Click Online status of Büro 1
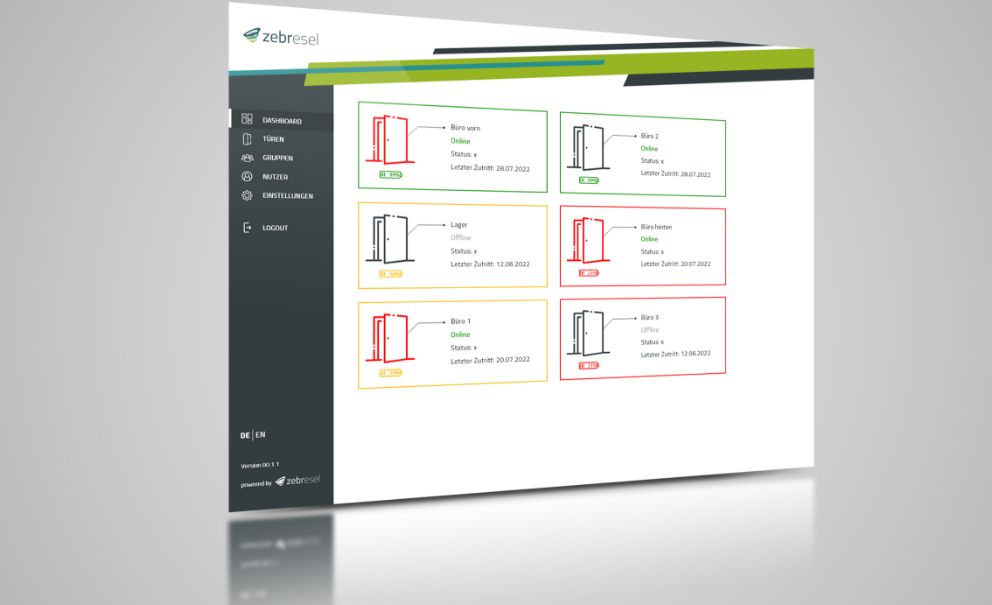 [460, 335]
